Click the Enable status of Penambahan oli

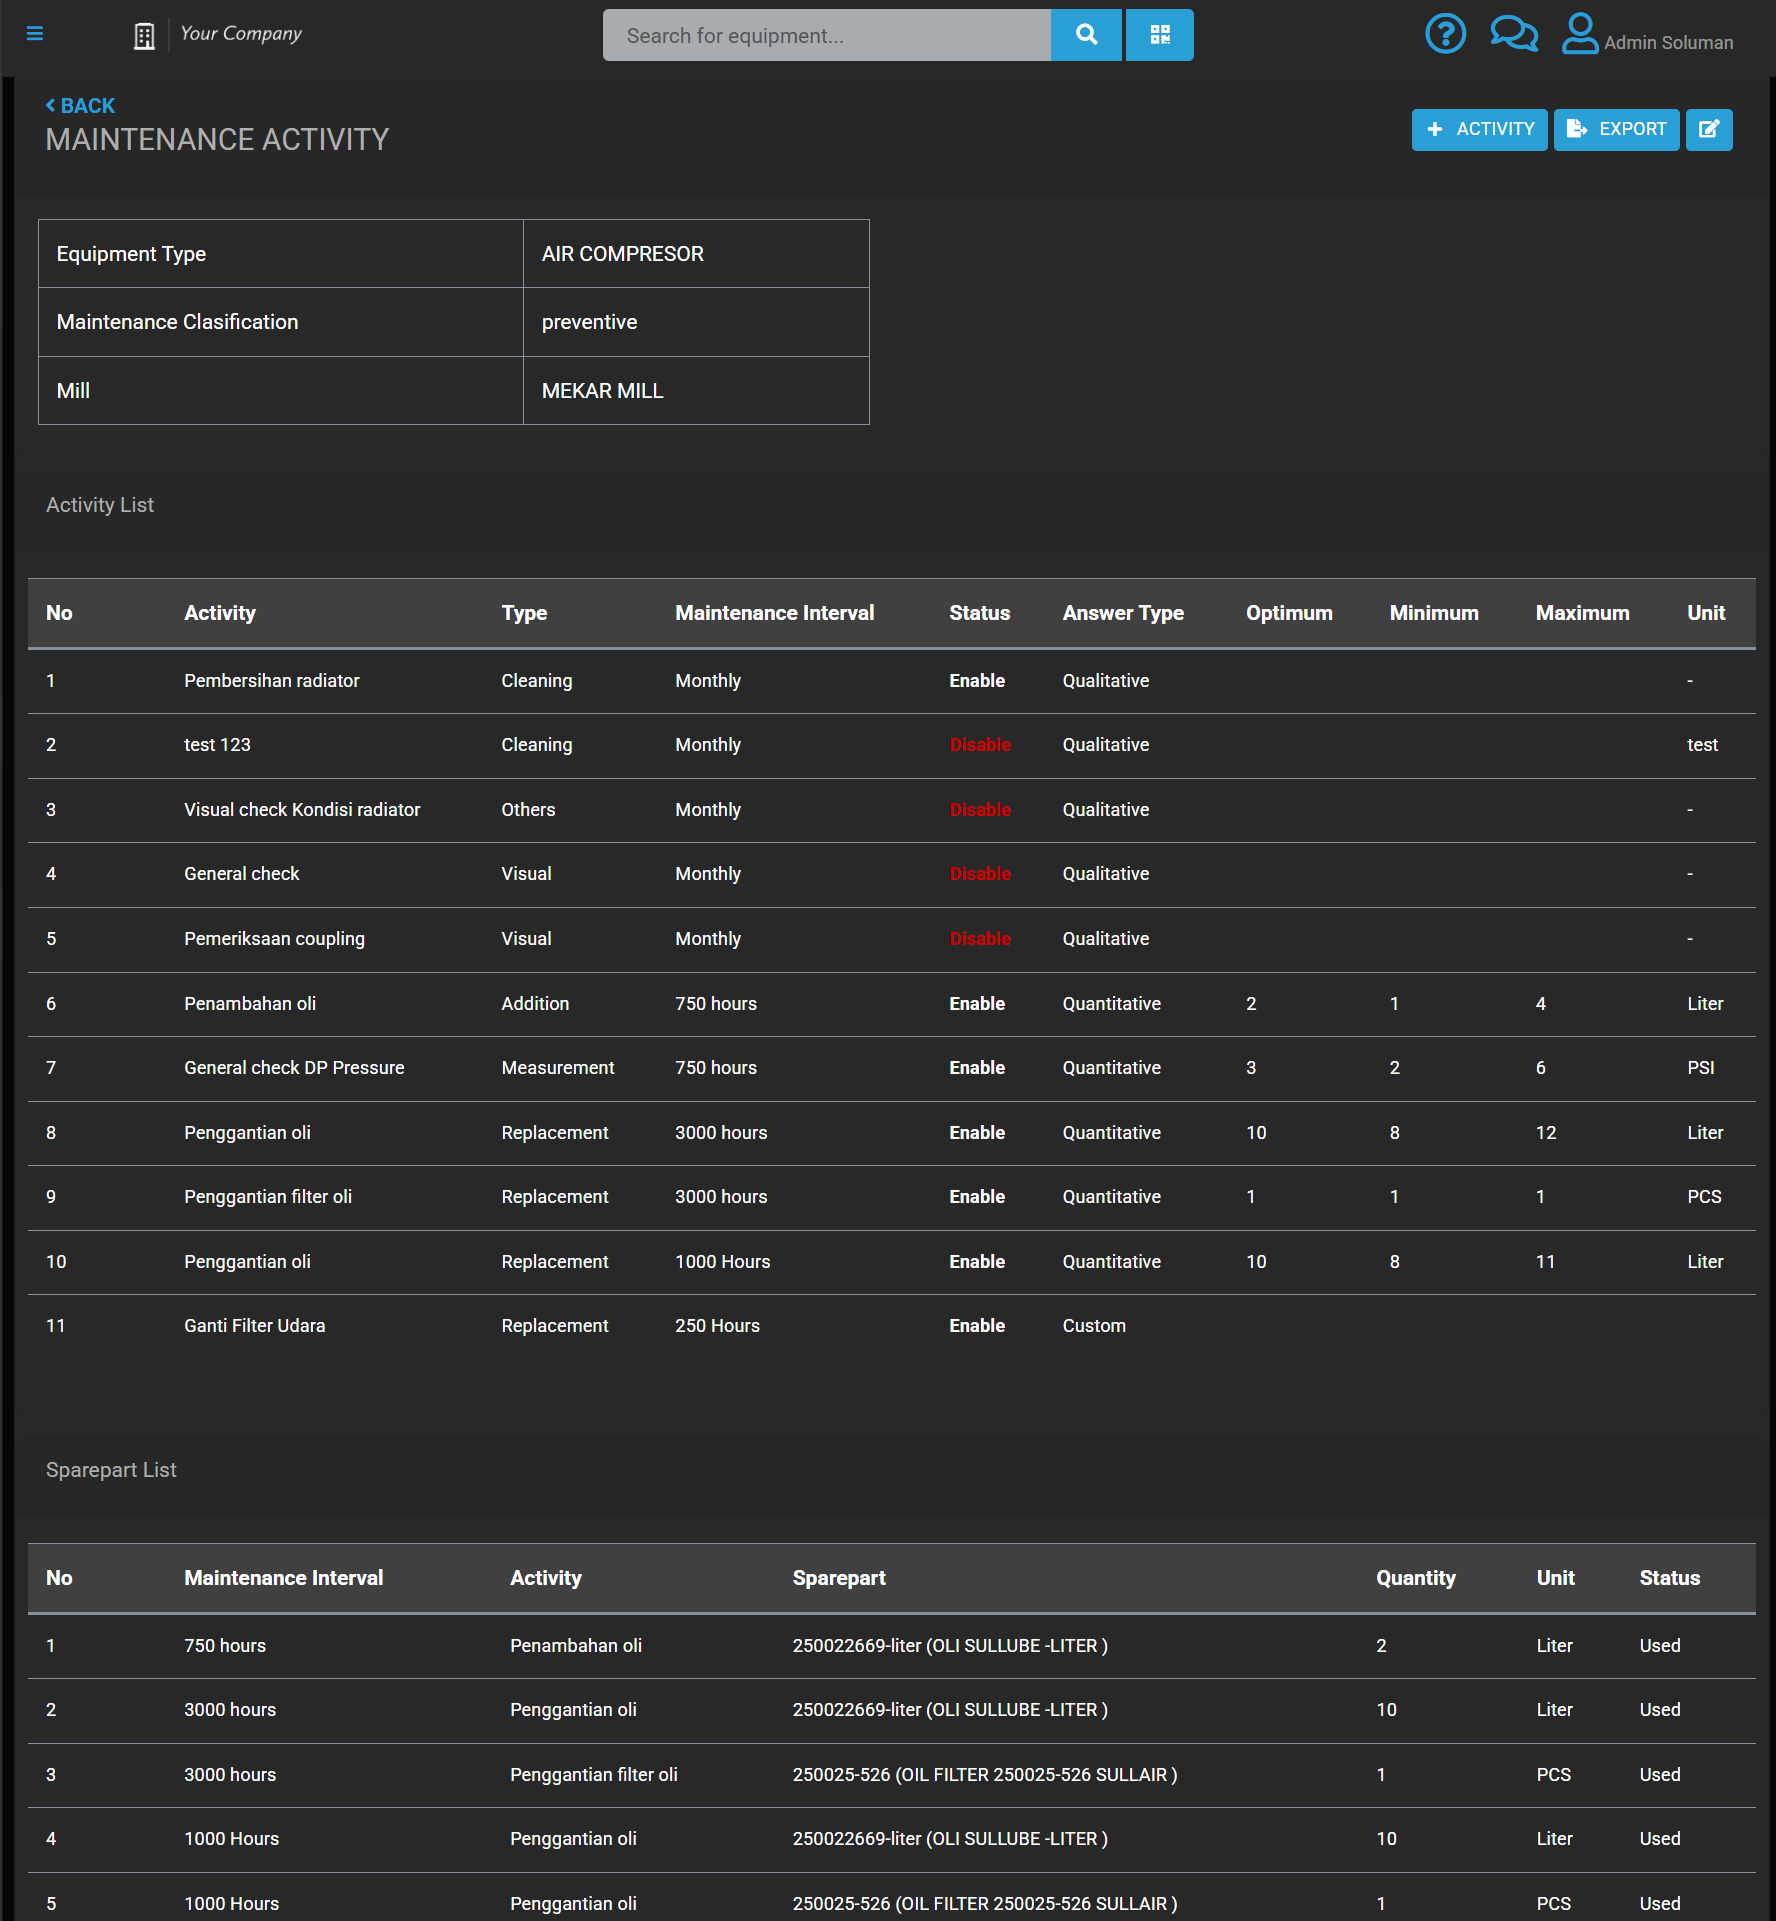977,1003
